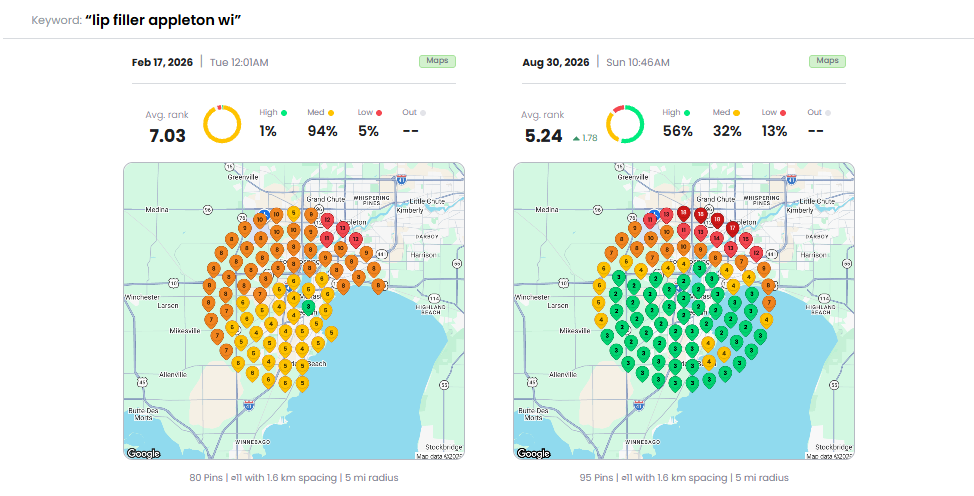Click the 56% High value
Screen dimensions: 974x496
click(678, 131)
